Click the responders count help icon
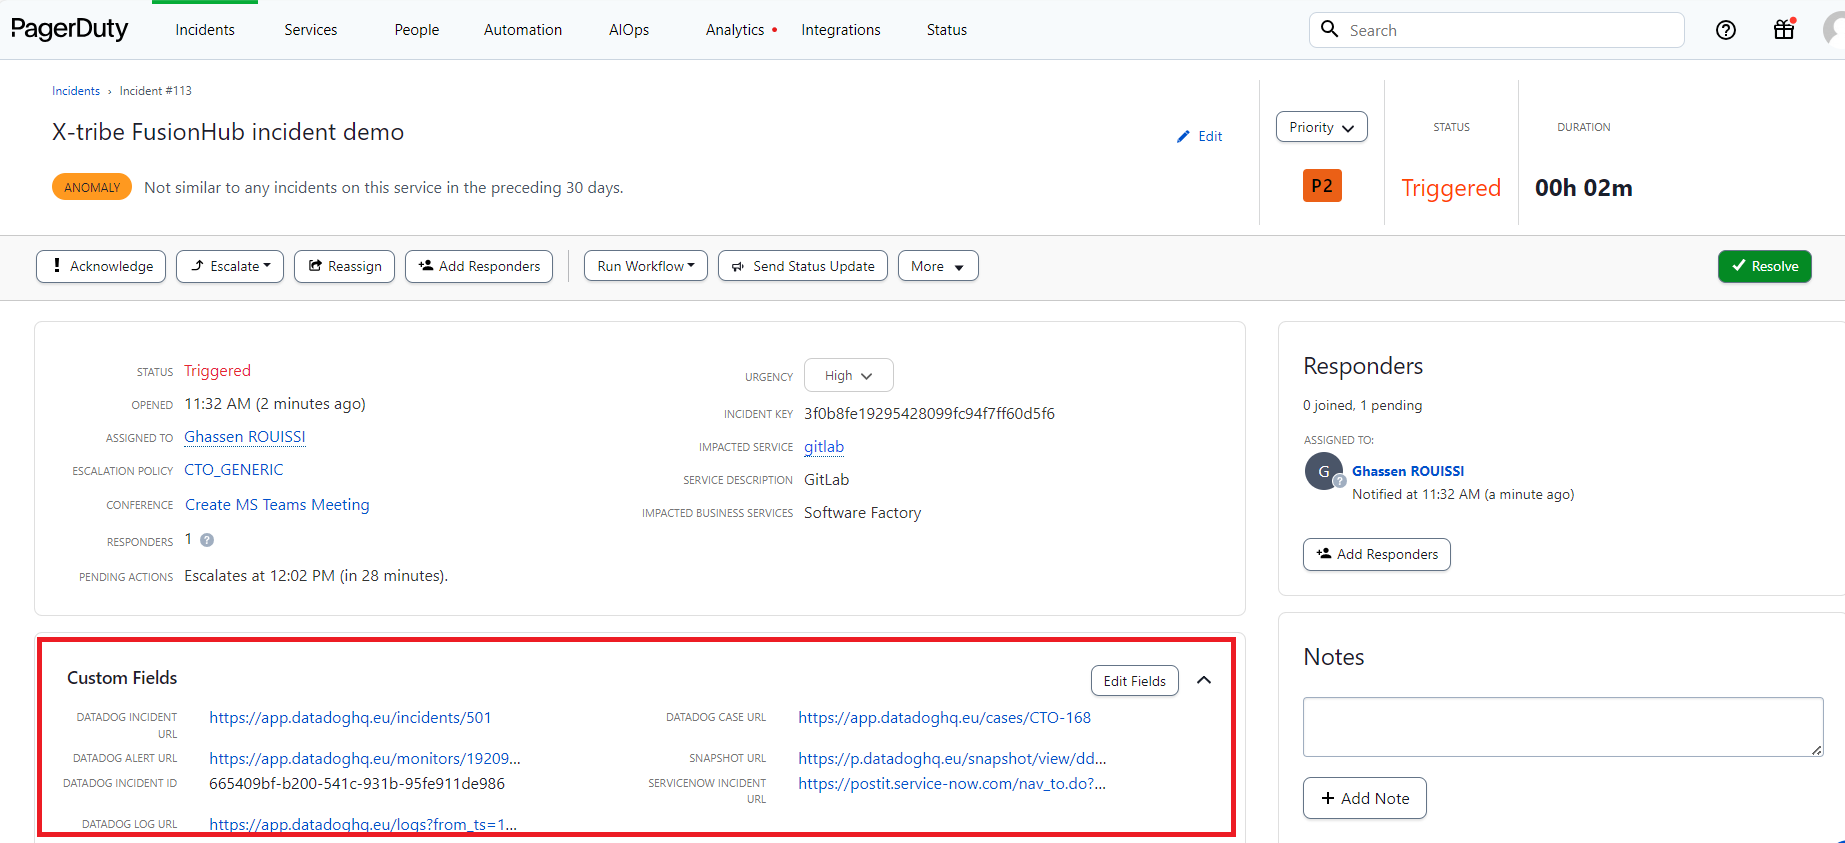Screen dimensions: 1845x843 207,540
